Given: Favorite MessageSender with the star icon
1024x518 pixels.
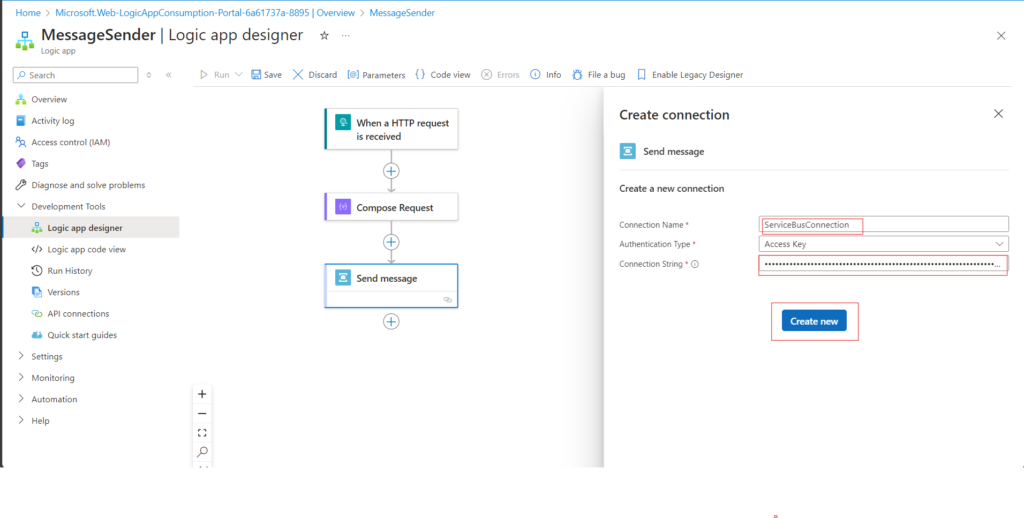Looking at the screenshot, I should click(324, 36).
